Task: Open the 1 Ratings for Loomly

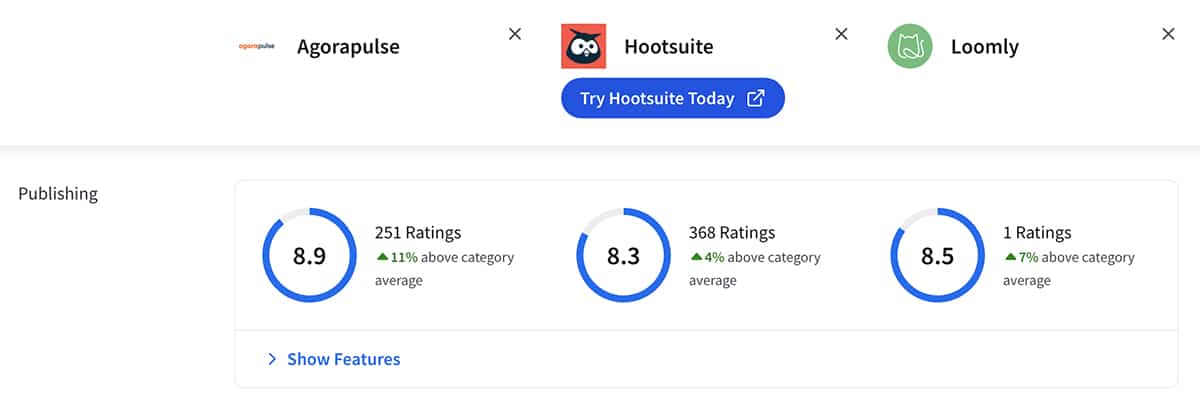Action: pyautogui.click(x=1037, y=233)
